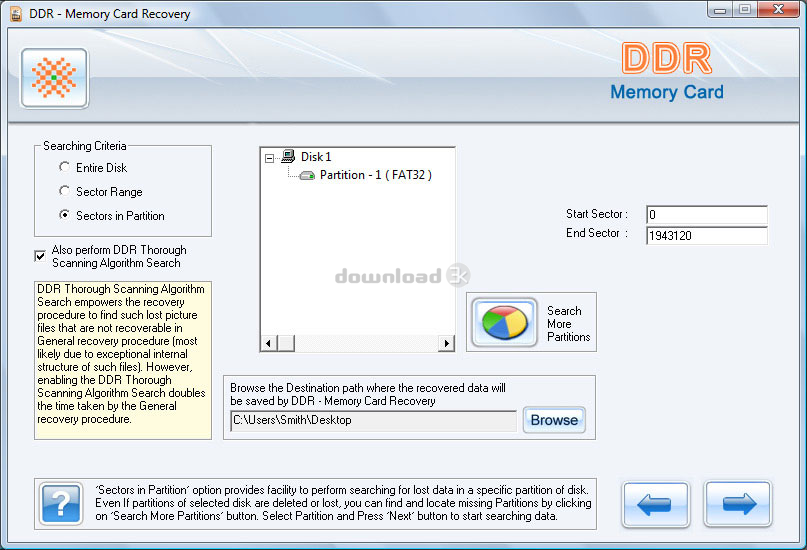The width and height of the screenshot is (807, 550).
Task: Click the large orange DDR header text
Action: 667,58
